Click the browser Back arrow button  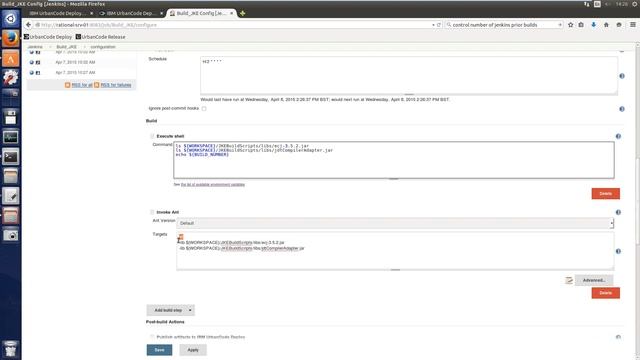tap(28, 25)
